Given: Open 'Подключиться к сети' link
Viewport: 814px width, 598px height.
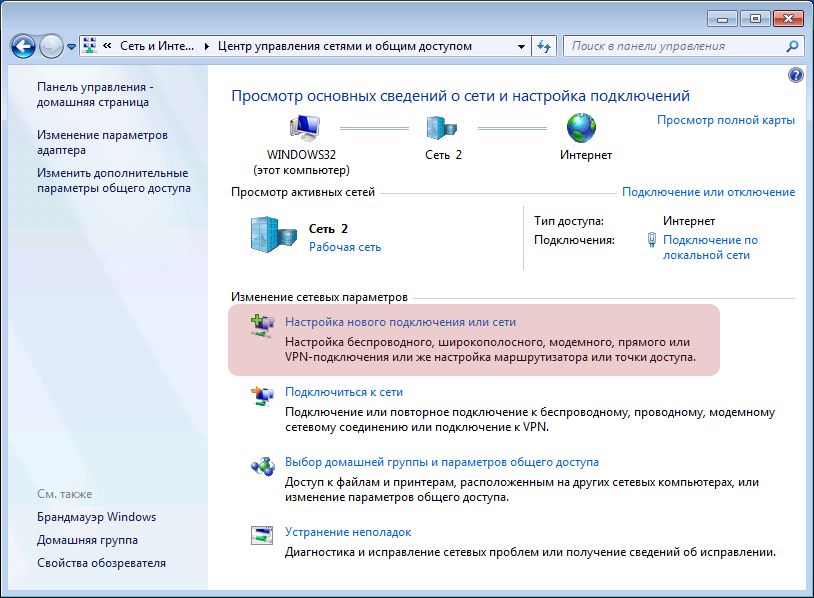Looking at the screenshot, I should tap(344, 392).
